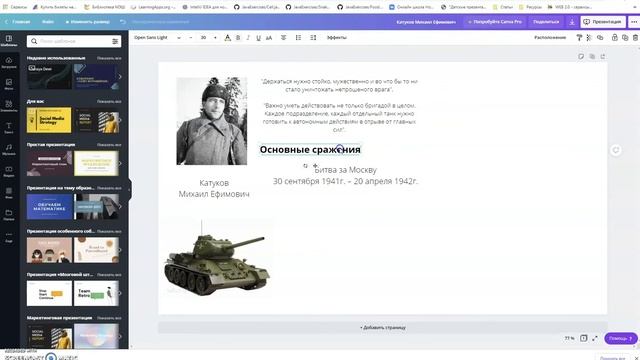Image resolution: width=640 pixels, height=360 pixels.
Task: Expand 'Для вас' templates row arrow
Action: [120, 120]
